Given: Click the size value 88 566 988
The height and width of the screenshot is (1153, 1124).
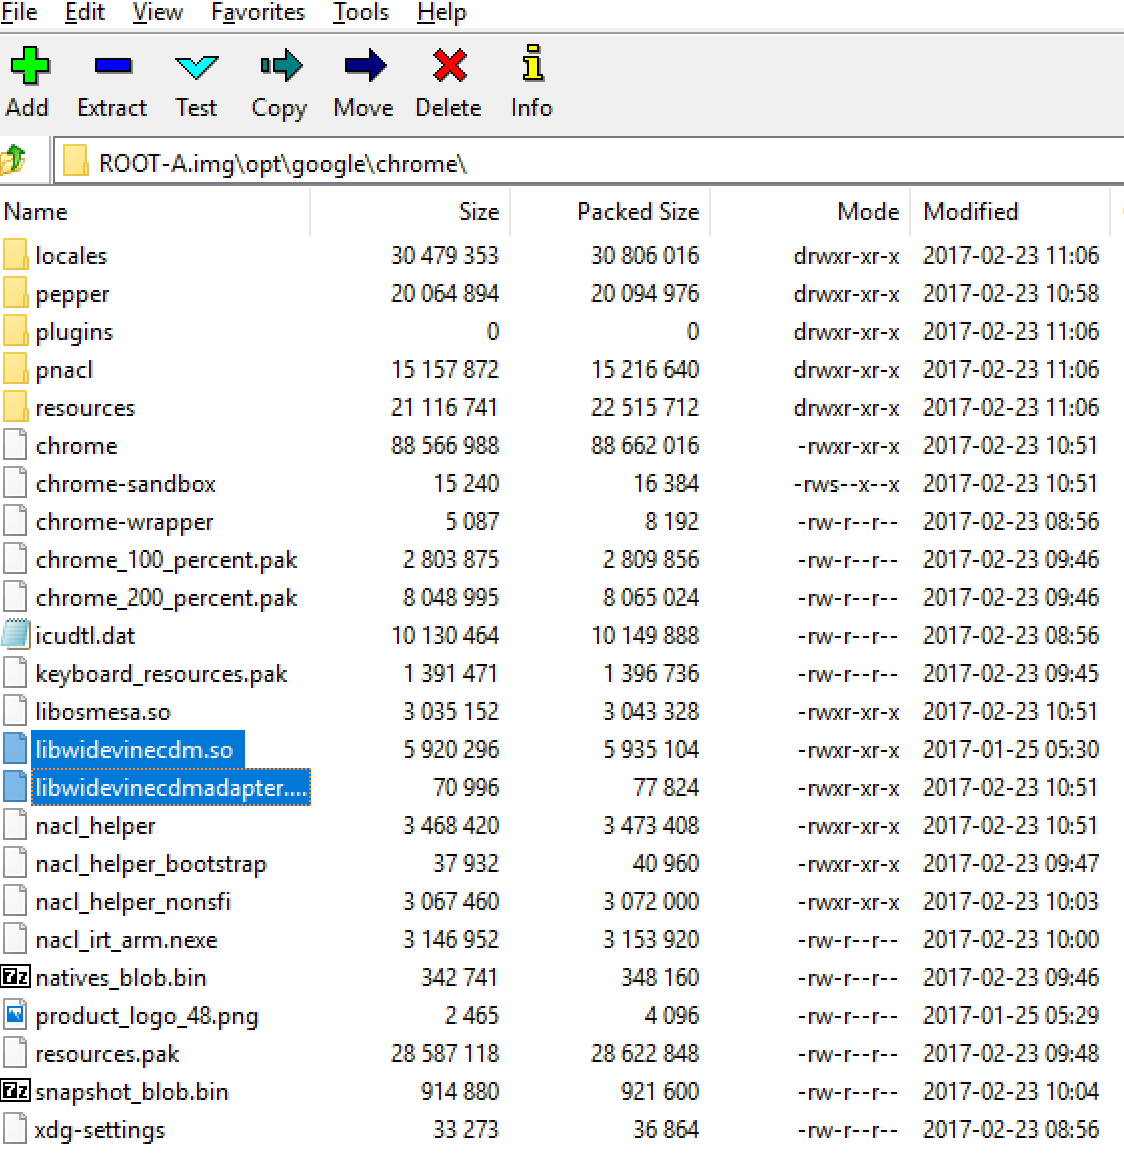Looking at the screenshot, I should coord(445,446).
